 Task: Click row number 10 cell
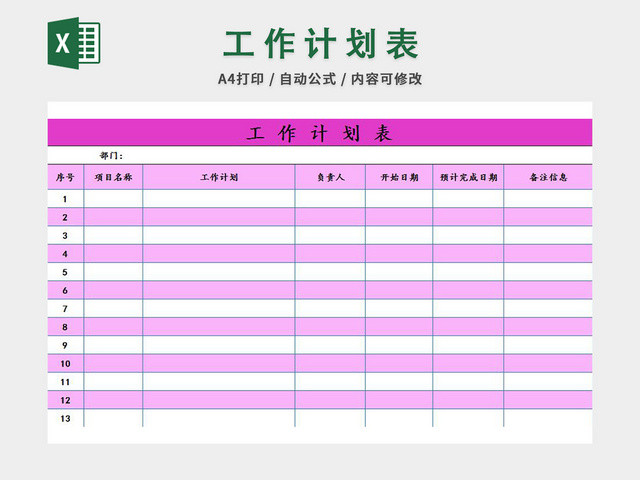(x=66, y=364)
